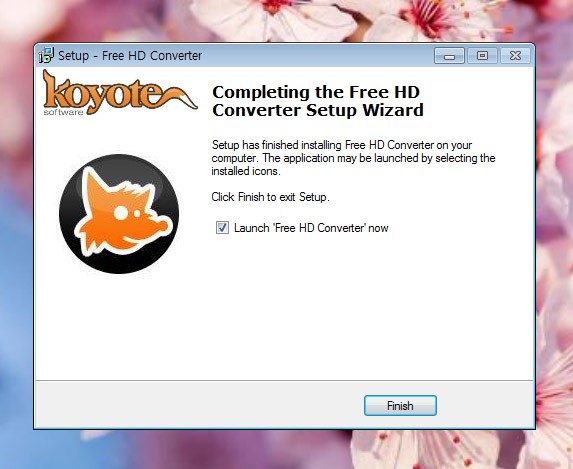Click the word 'software' under the Koyote logo
The height and width of the screenshot is (469, 573).
point(64,112)
